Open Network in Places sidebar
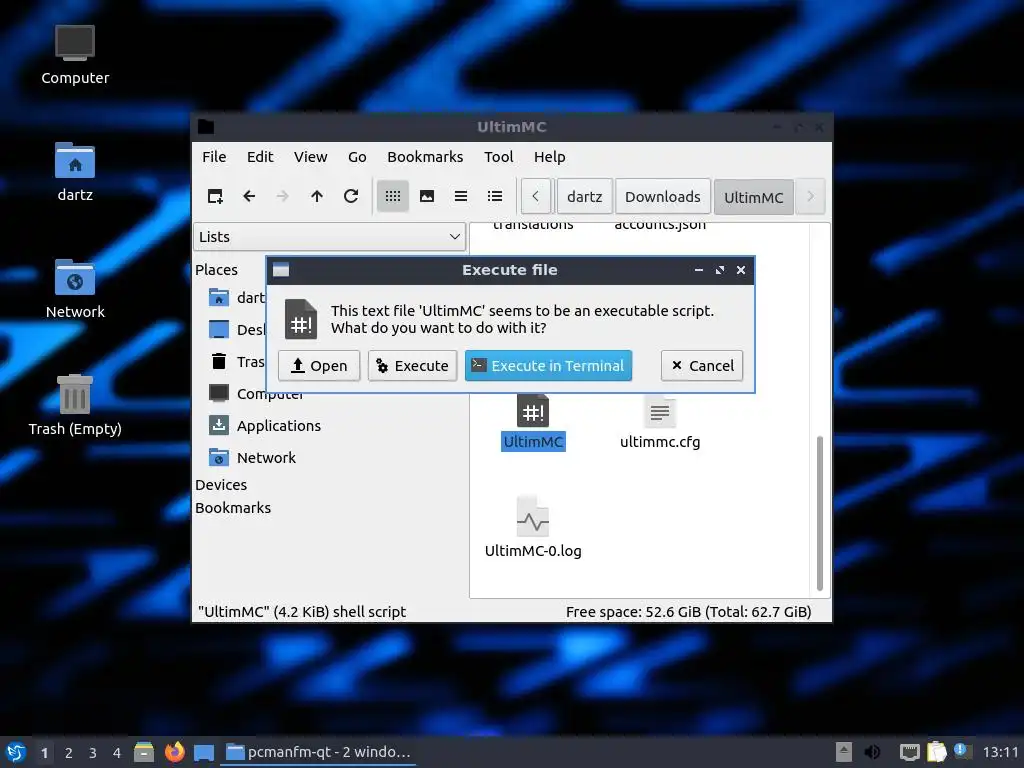Image resolution: width=1024 pixels, height=768 pixels. coord(252,458)
